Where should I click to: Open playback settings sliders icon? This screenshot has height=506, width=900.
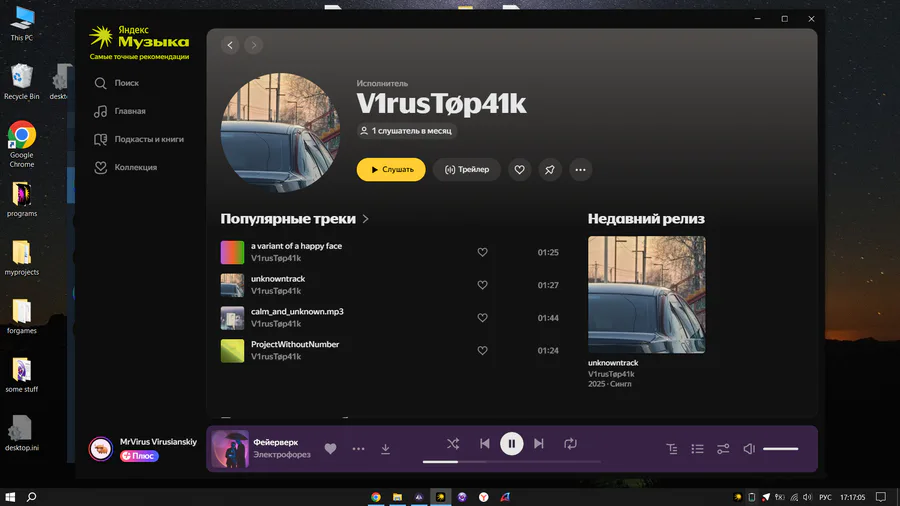(x=723, y=449)
